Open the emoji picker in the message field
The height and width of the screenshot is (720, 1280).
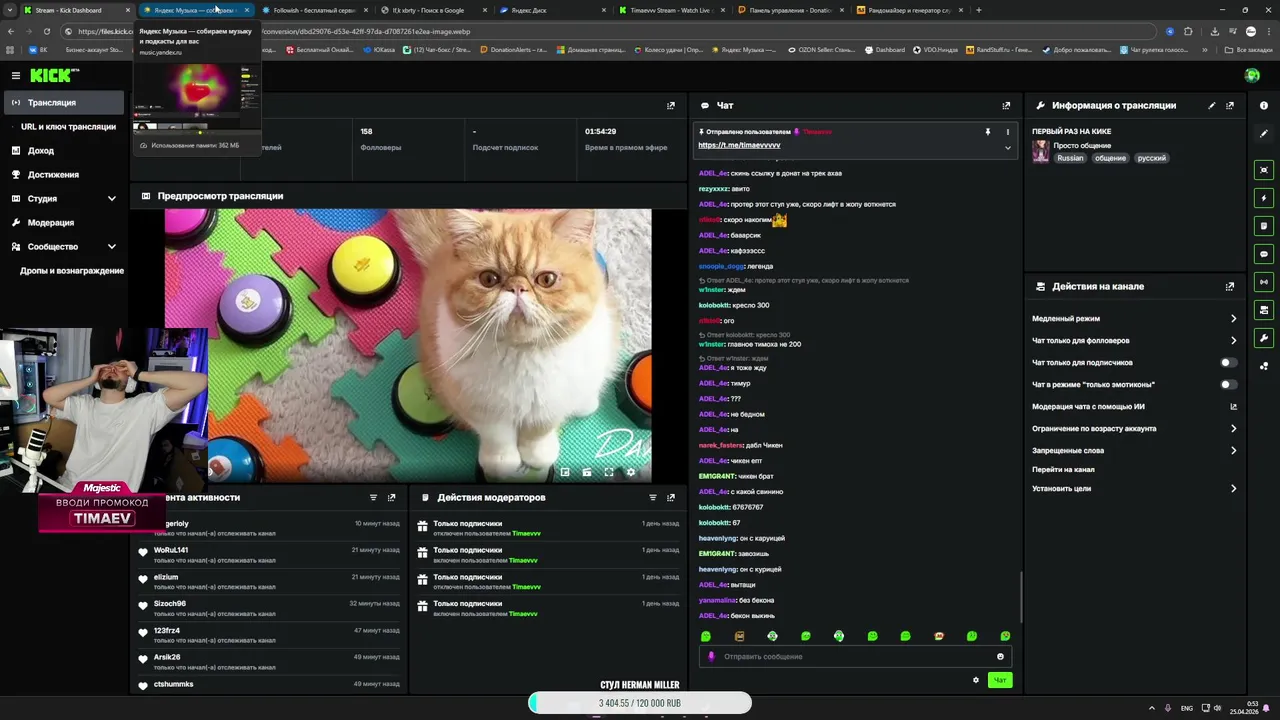pyautogui.click(x=1000, y=657)
